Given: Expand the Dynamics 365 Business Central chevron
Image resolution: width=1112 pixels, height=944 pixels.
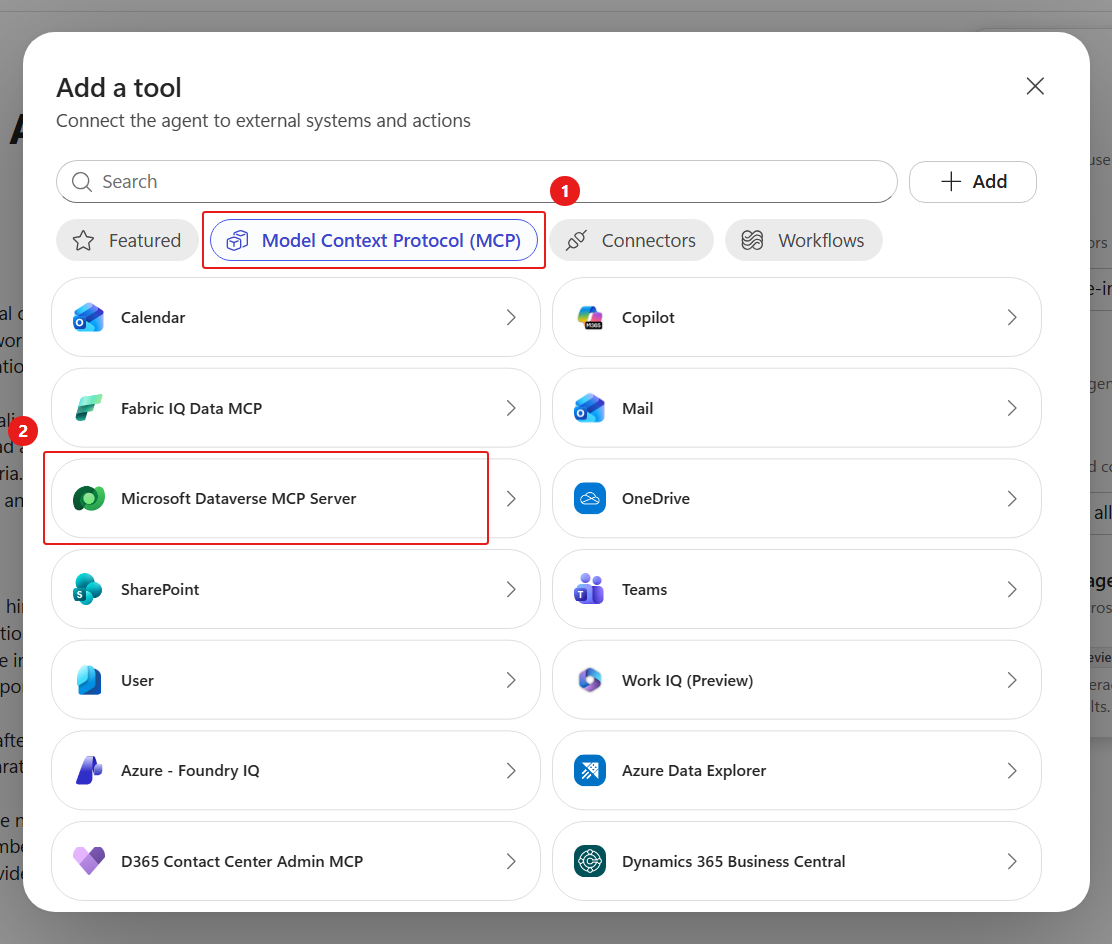Looking at the screenshot, I should coord(1012,861).
